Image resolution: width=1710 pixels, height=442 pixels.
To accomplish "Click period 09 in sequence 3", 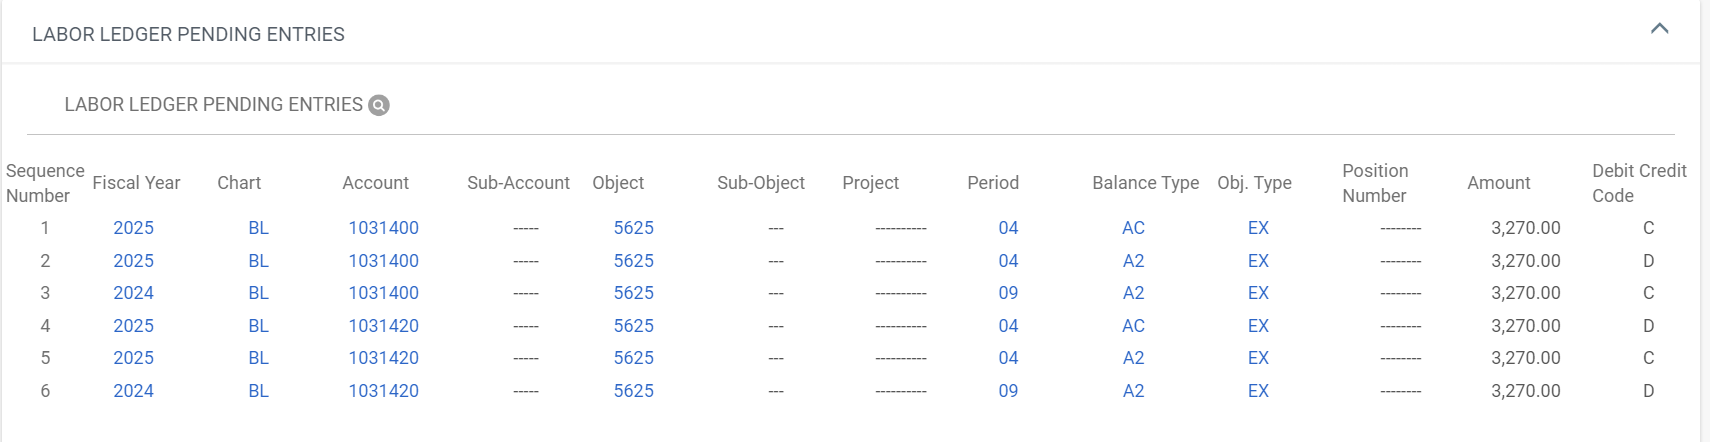I will tap(1008, 293).
